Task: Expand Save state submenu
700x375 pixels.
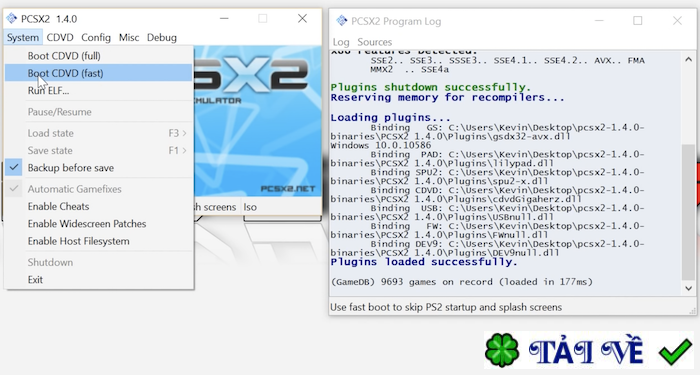Action: [x=99, y=150]
